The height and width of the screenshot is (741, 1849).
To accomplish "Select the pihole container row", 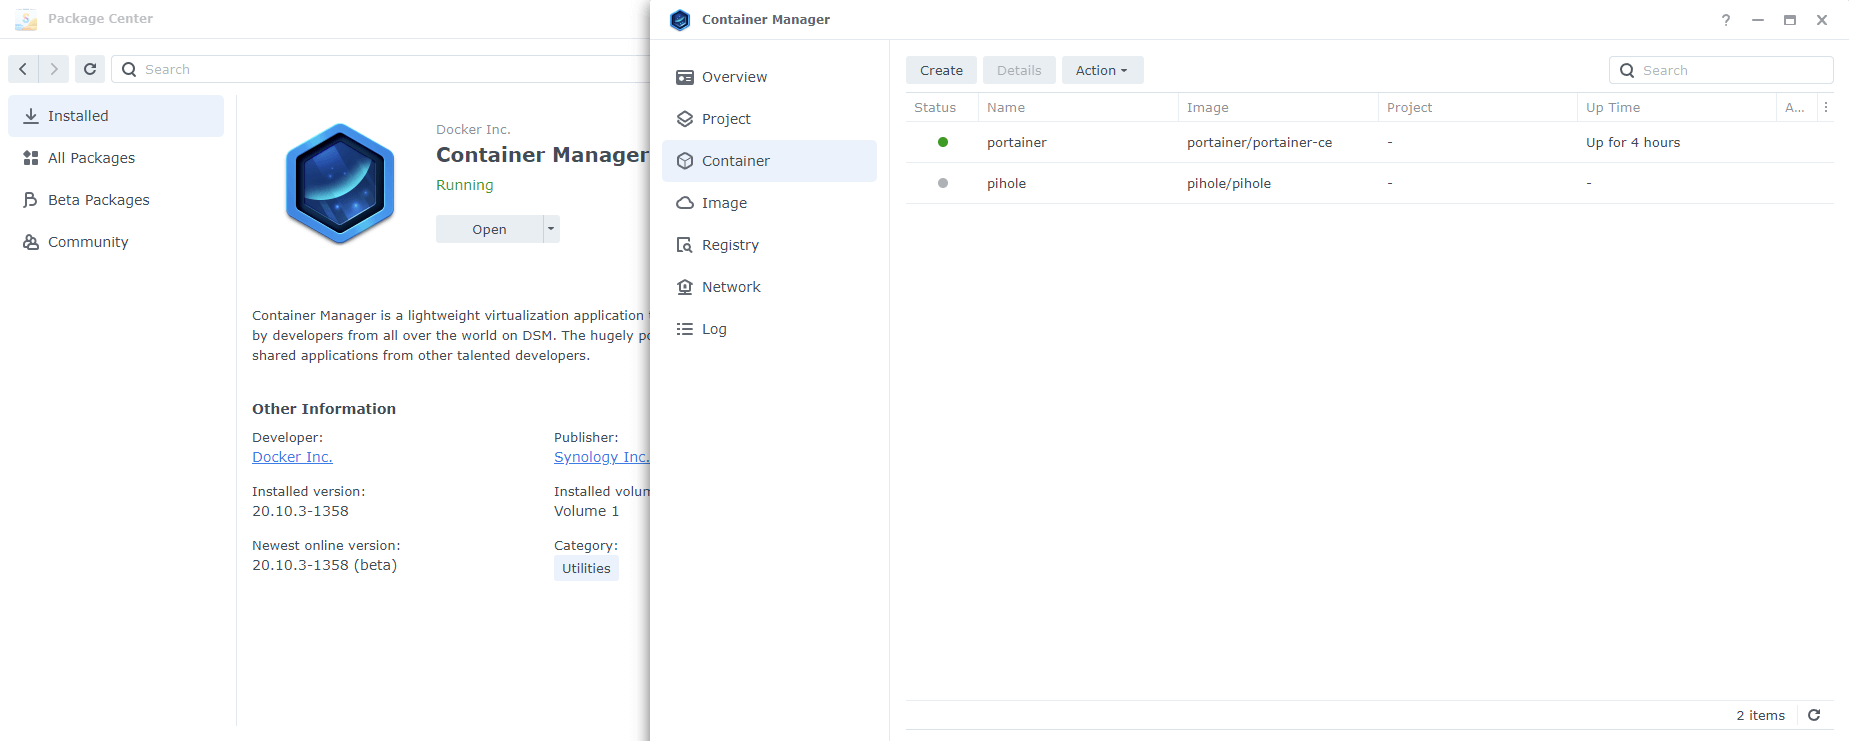I will (x=1369, y=183).
